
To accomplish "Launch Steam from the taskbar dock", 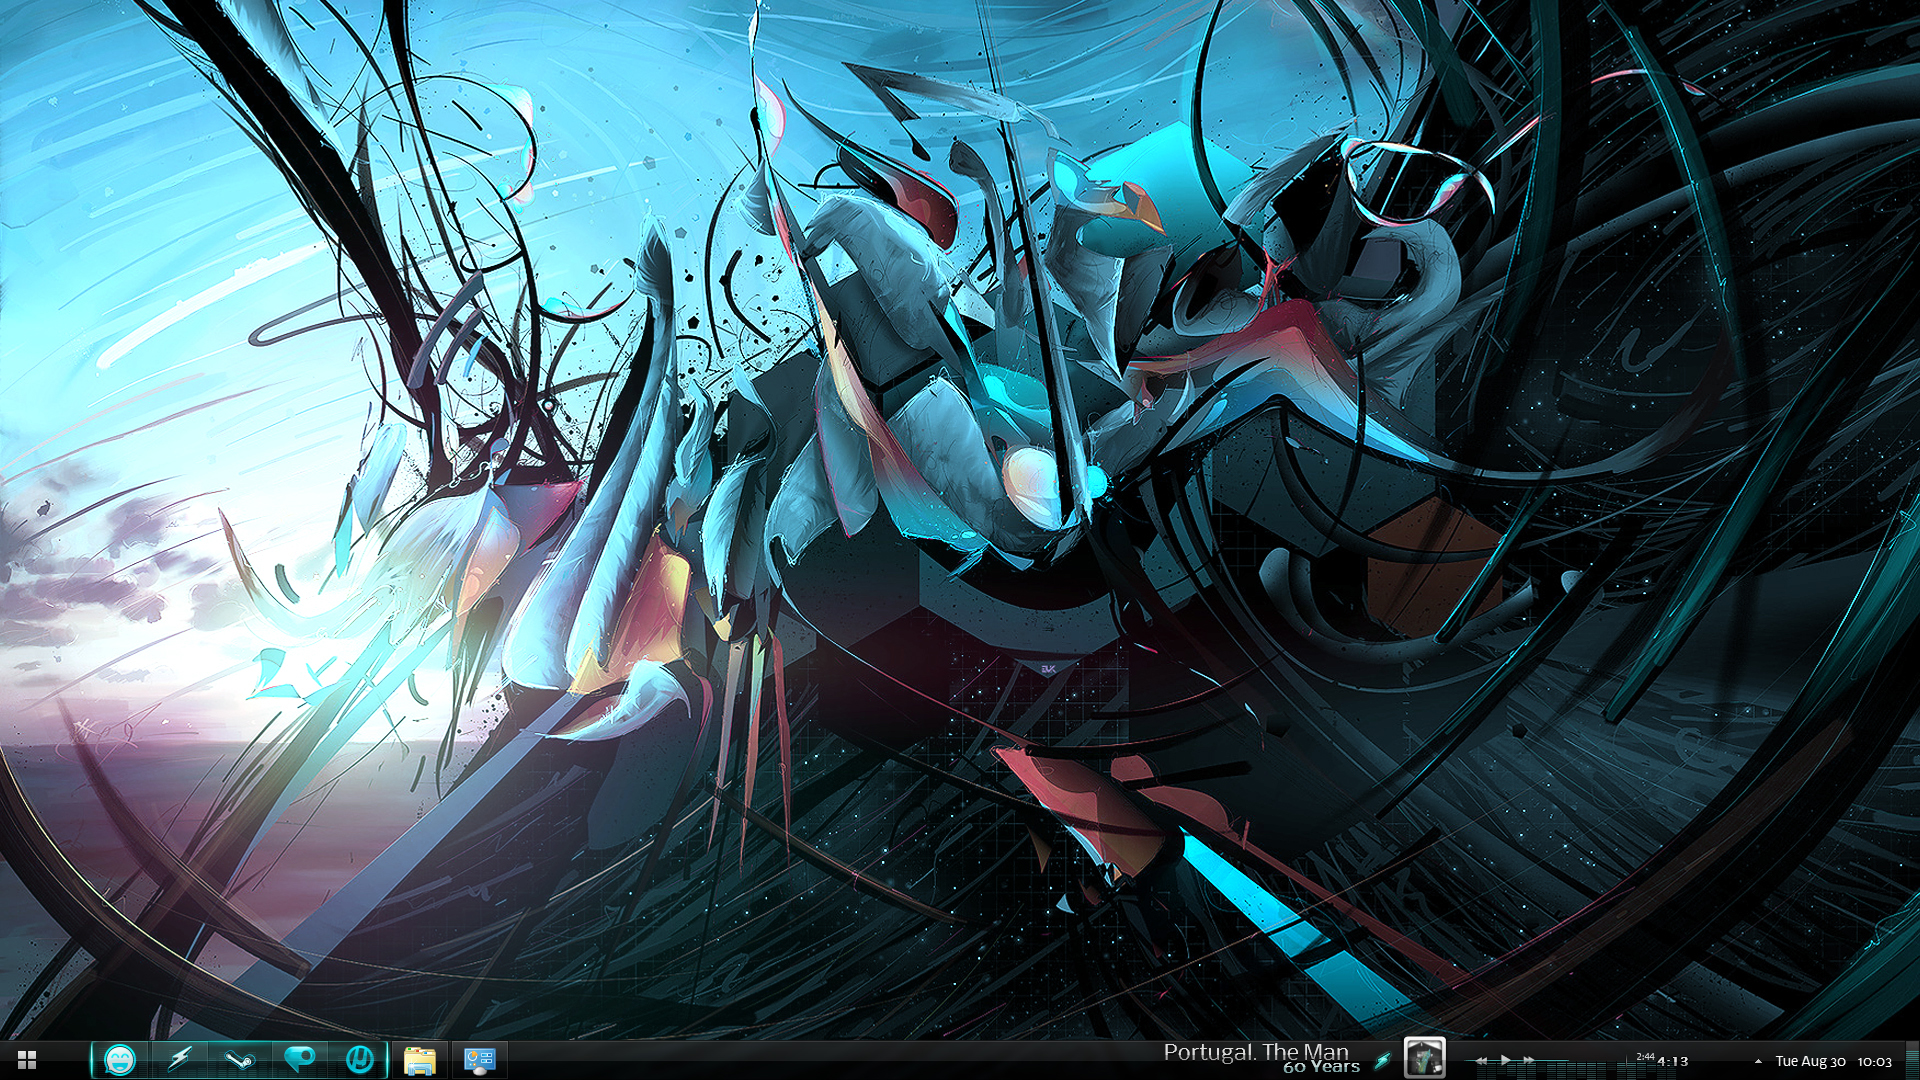I will 240,1059.
